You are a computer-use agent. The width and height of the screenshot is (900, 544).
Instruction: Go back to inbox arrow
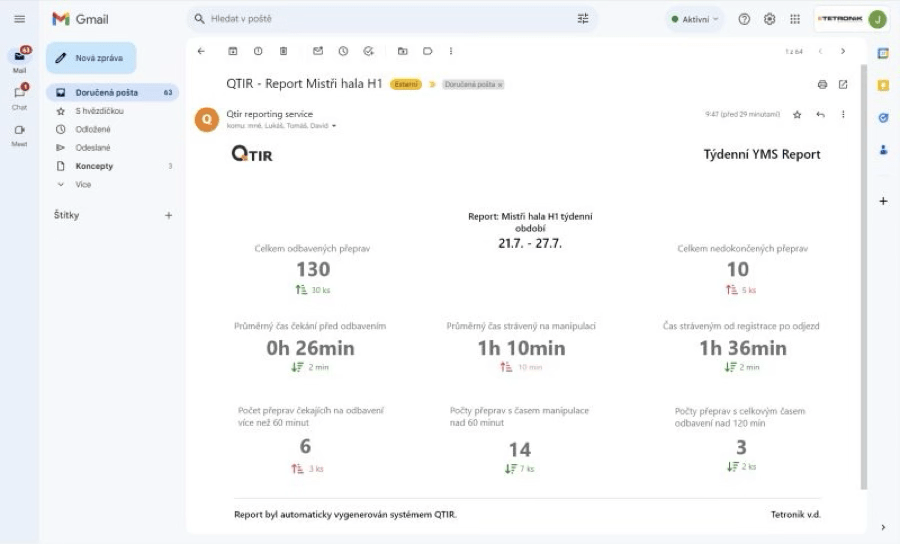[201, 51]
